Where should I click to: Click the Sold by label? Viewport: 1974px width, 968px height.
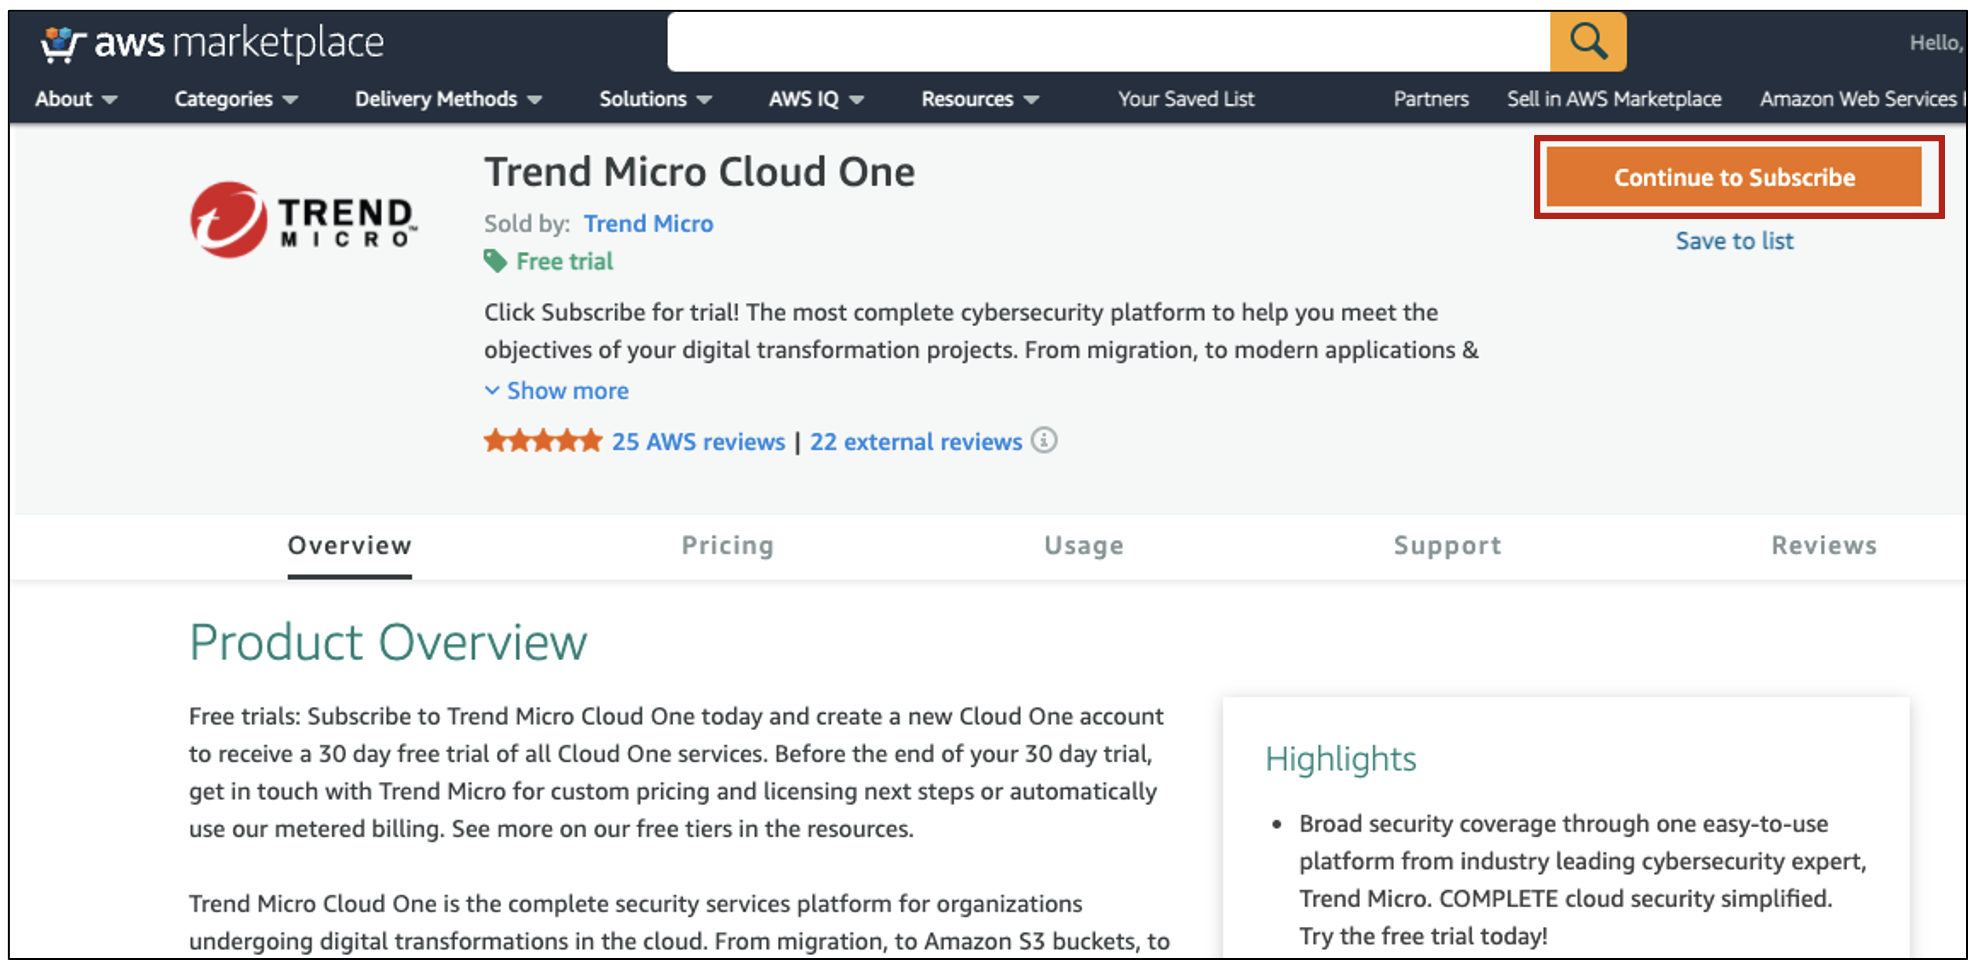click(527, 224)
